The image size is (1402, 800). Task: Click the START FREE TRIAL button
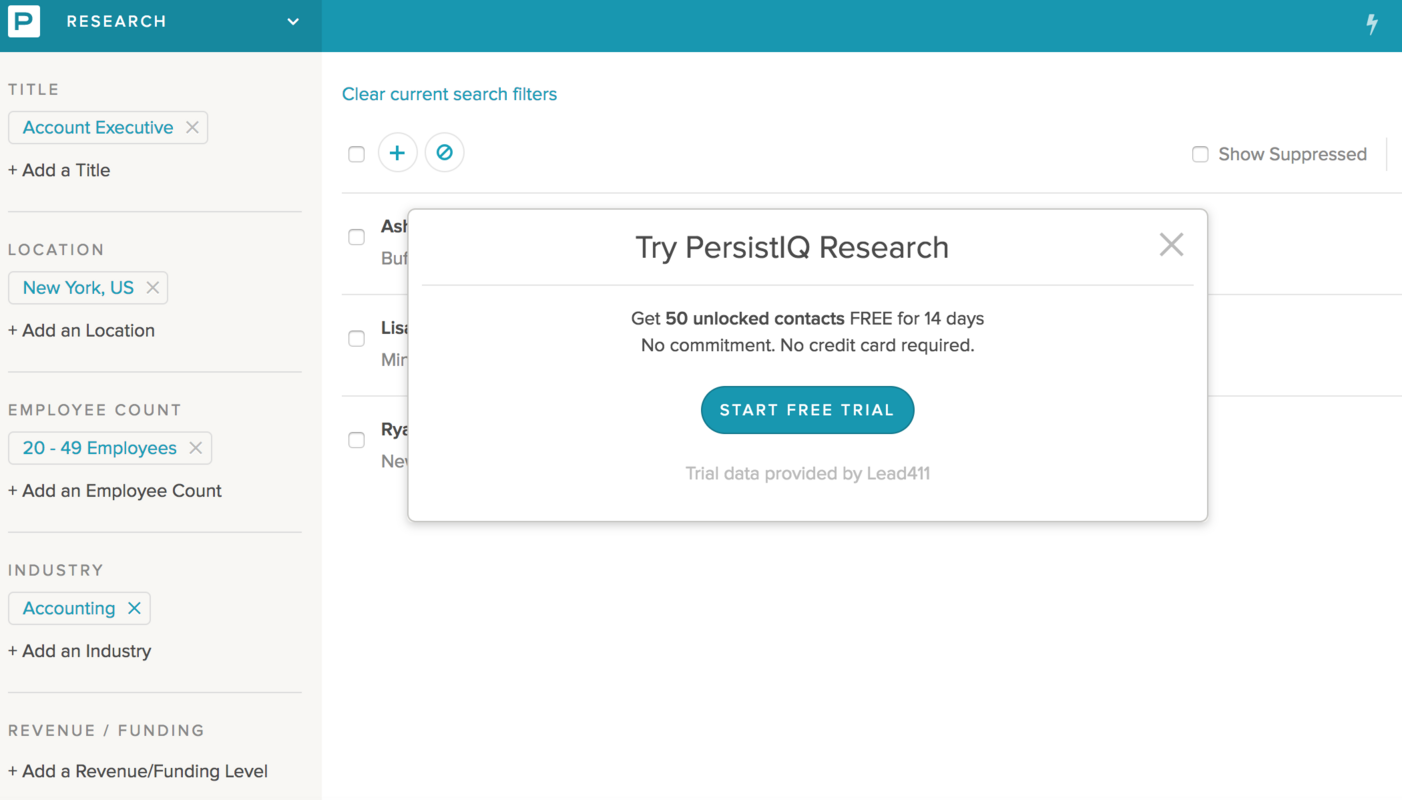click(807, 409)
